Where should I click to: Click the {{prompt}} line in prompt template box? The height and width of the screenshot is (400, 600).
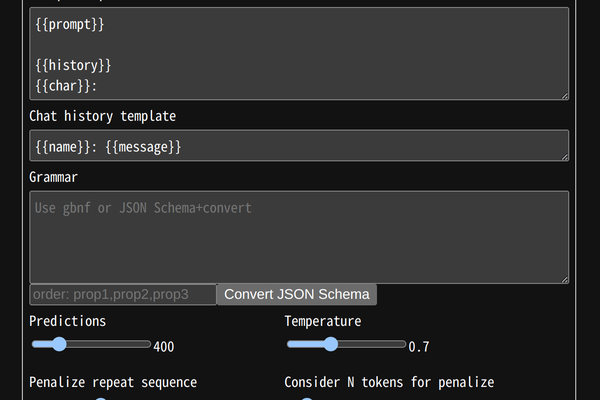tap(70, 26)
